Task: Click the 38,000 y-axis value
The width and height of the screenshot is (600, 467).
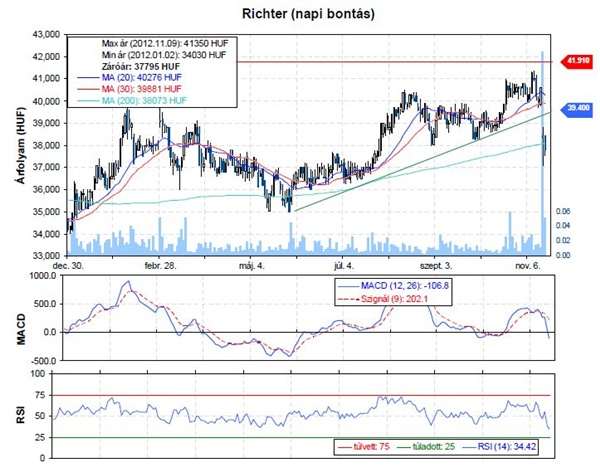Action: [x=46, y=145]
